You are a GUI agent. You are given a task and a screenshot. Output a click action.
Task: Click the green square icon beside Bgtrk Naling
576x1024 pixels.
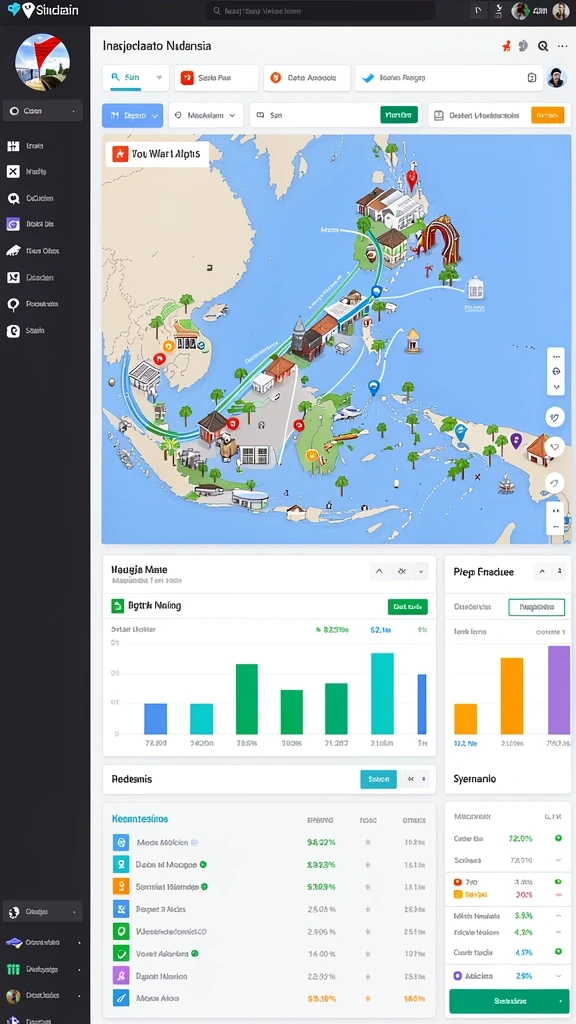pyautogui.click(x=118, y=606)
